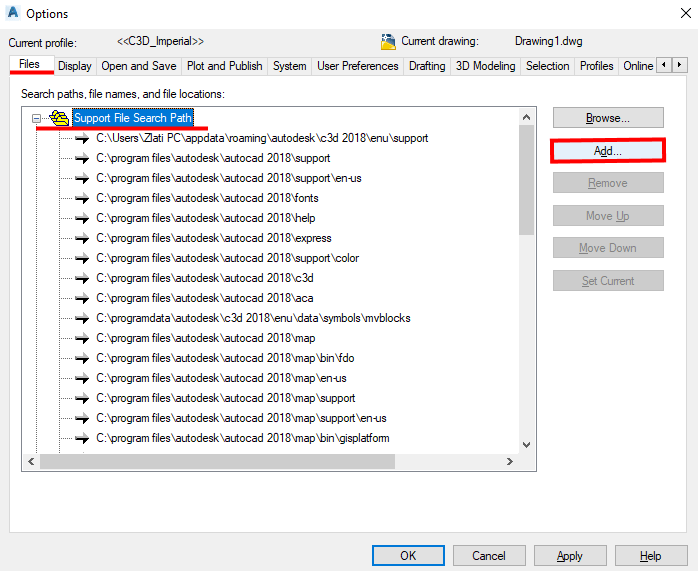Click the Move Up button
The width and height of the screenshot is (698, 571).
(608, 216)
